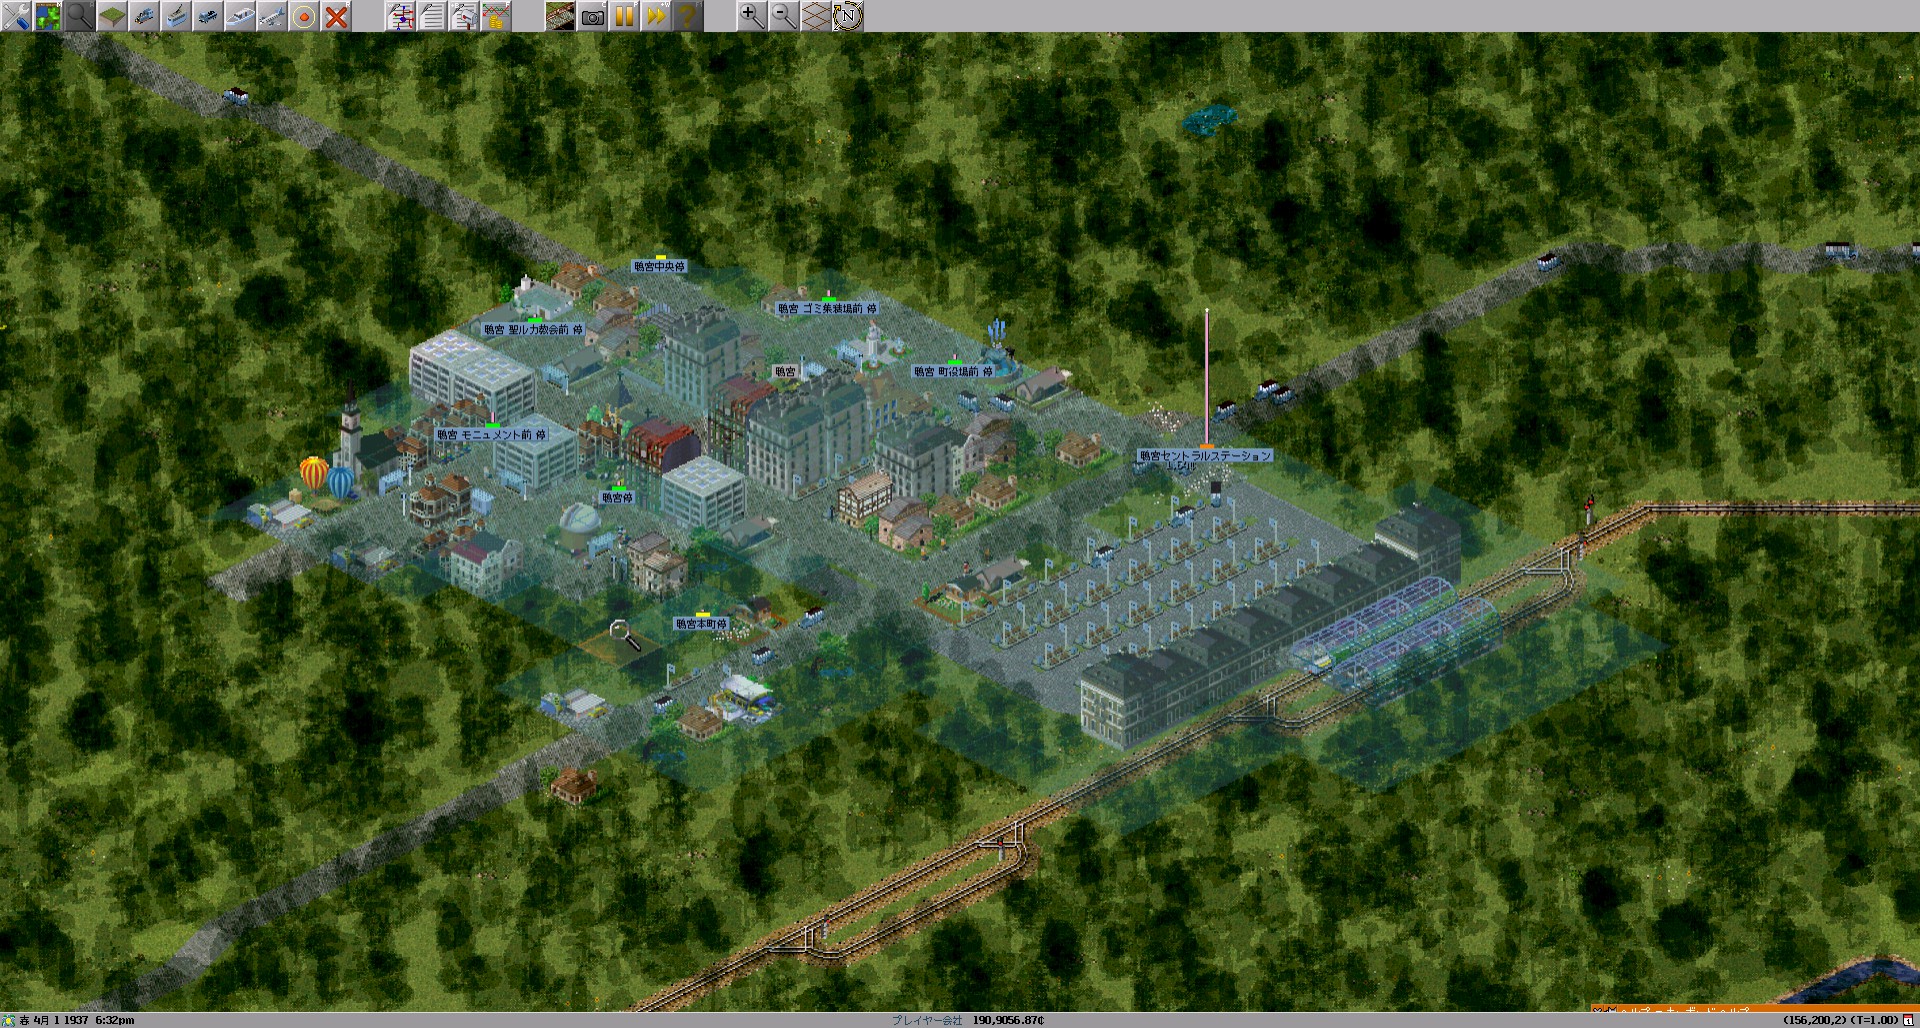This screenshot has width=1920, height=1028.
Task: Click the 鴨宮 モニュメント前 停 station label
Action: (491, 435)
